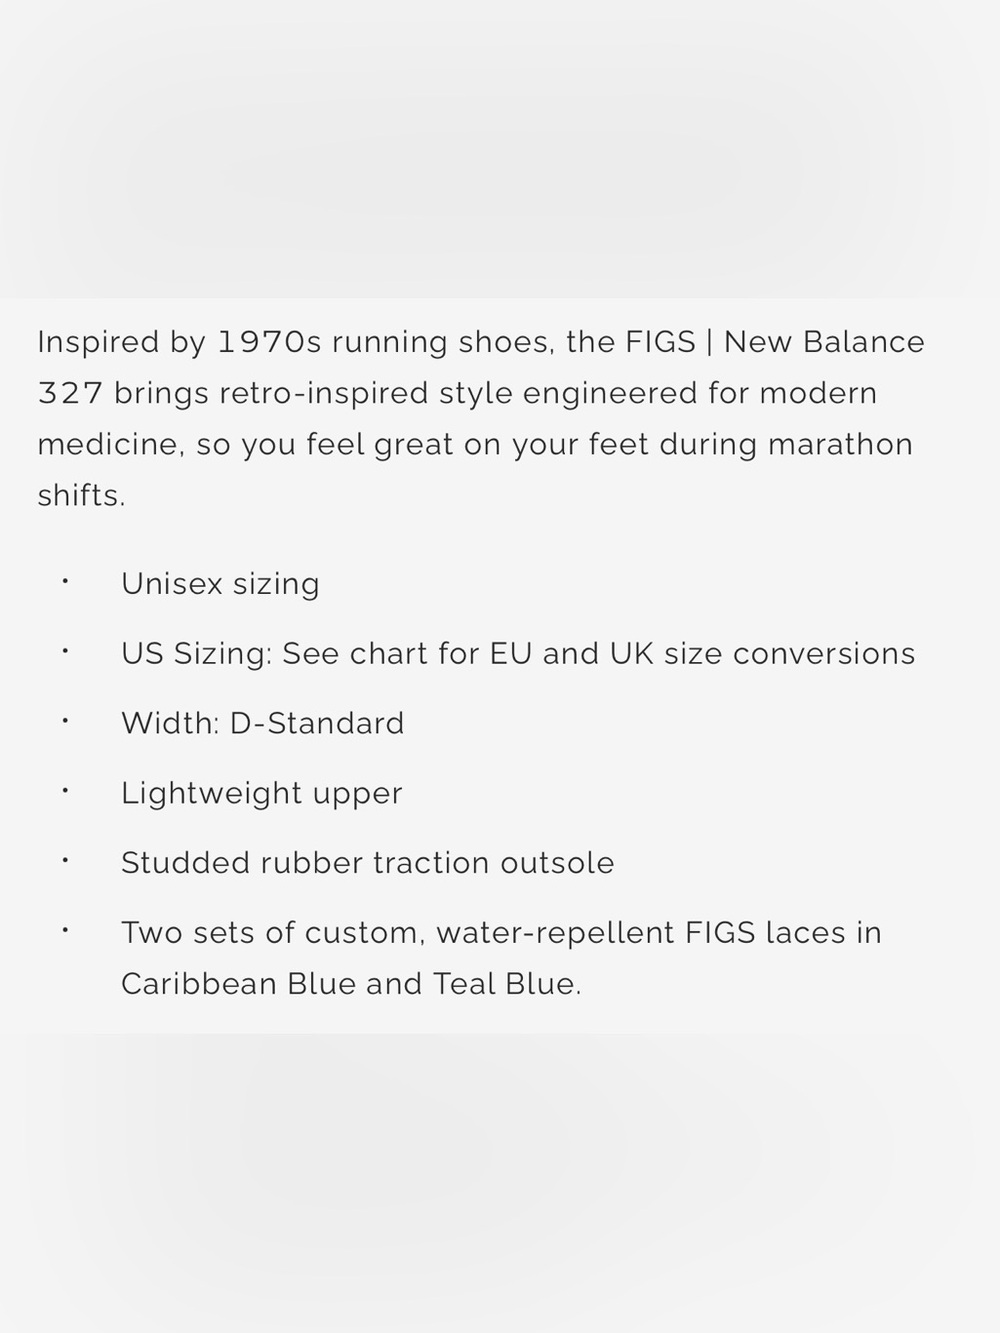1000x1333 pixels.
Task: Click the bullet dot beside Width: D-Standard
Action: coord(65,720)
